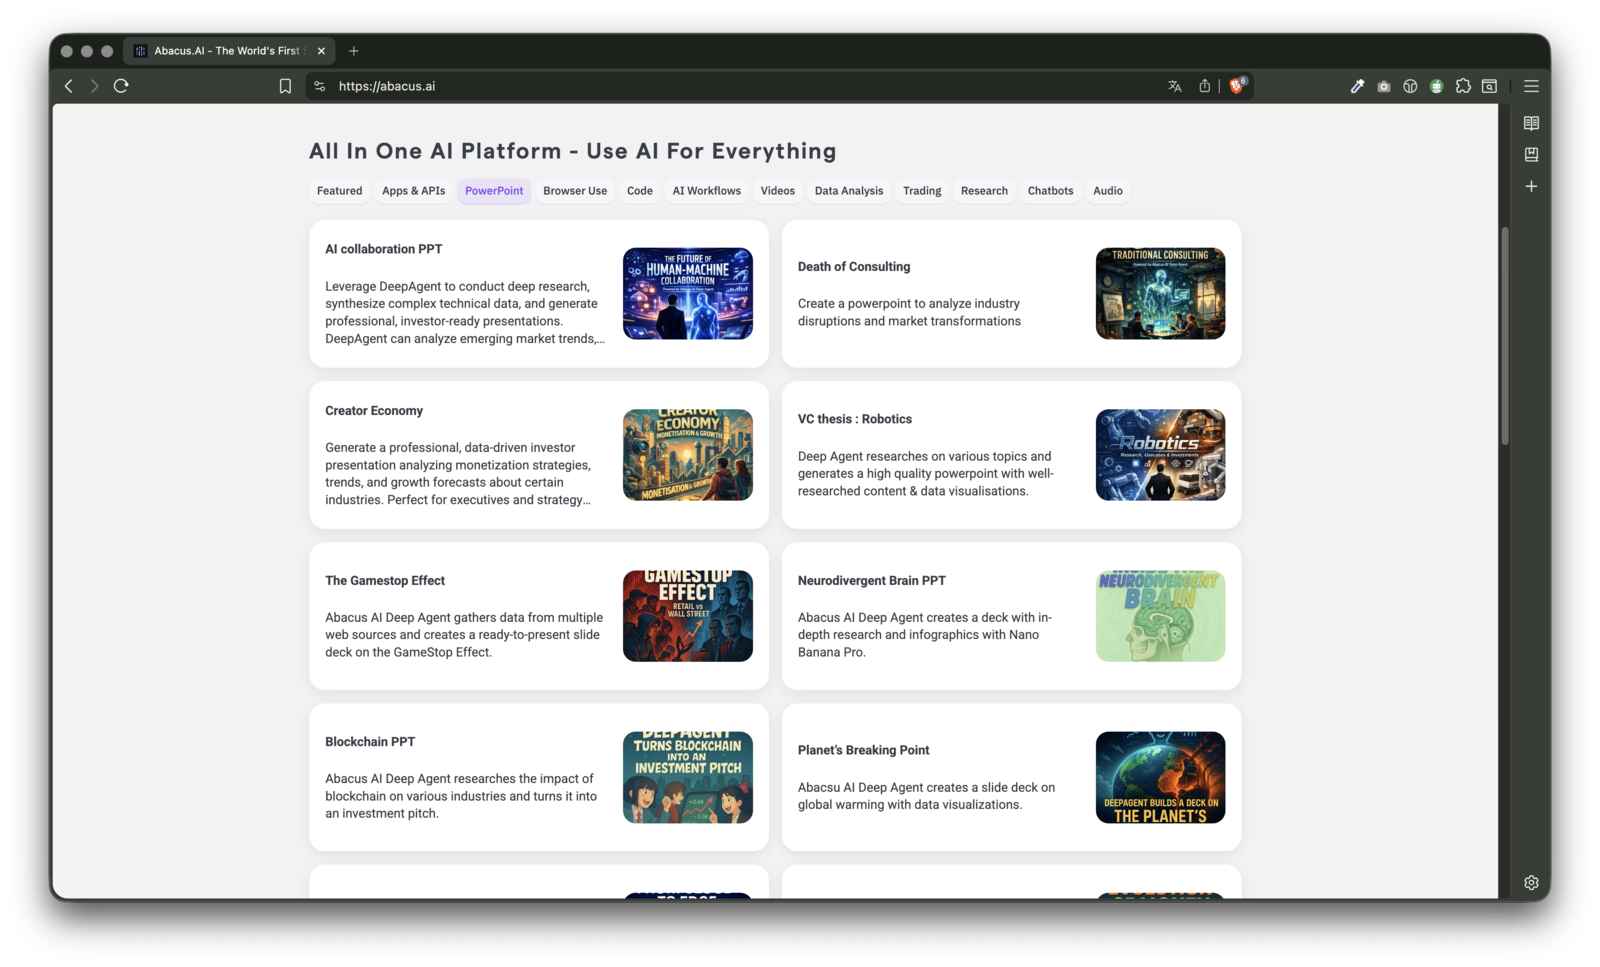Open the Blockchain PPT card title
The height and width of the screenshot is (967, 1600).
point(370,742)
